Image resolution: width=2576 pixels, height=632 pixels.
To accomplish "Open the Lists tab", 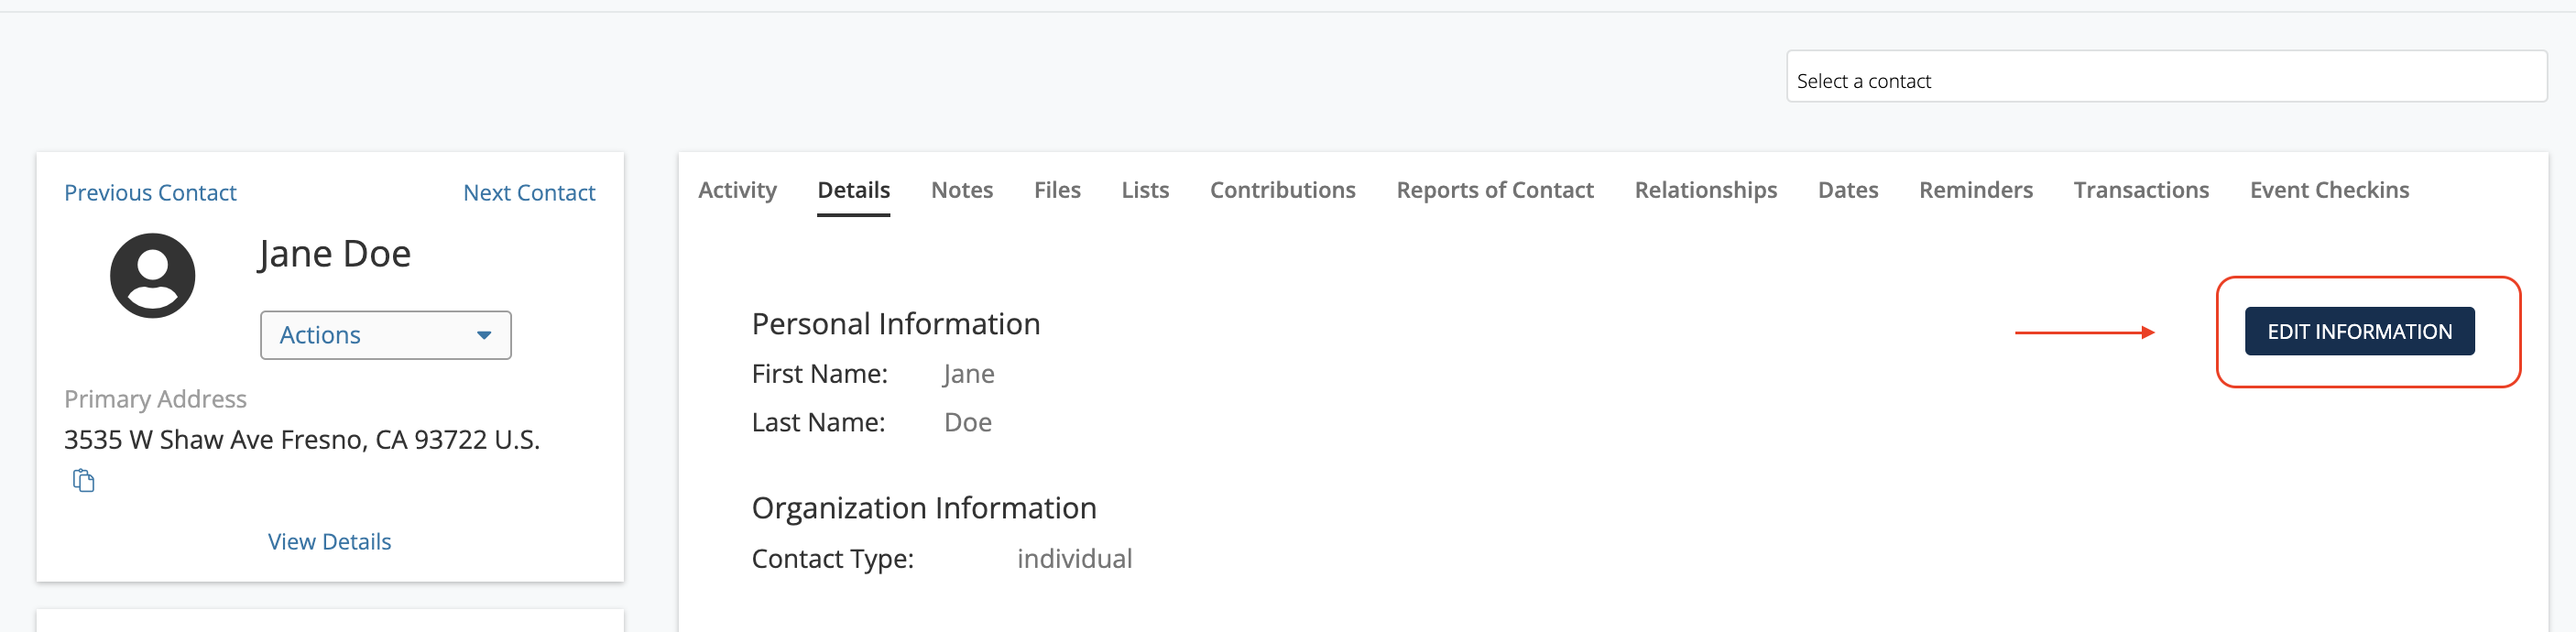I will click(x=1145, y=190).
